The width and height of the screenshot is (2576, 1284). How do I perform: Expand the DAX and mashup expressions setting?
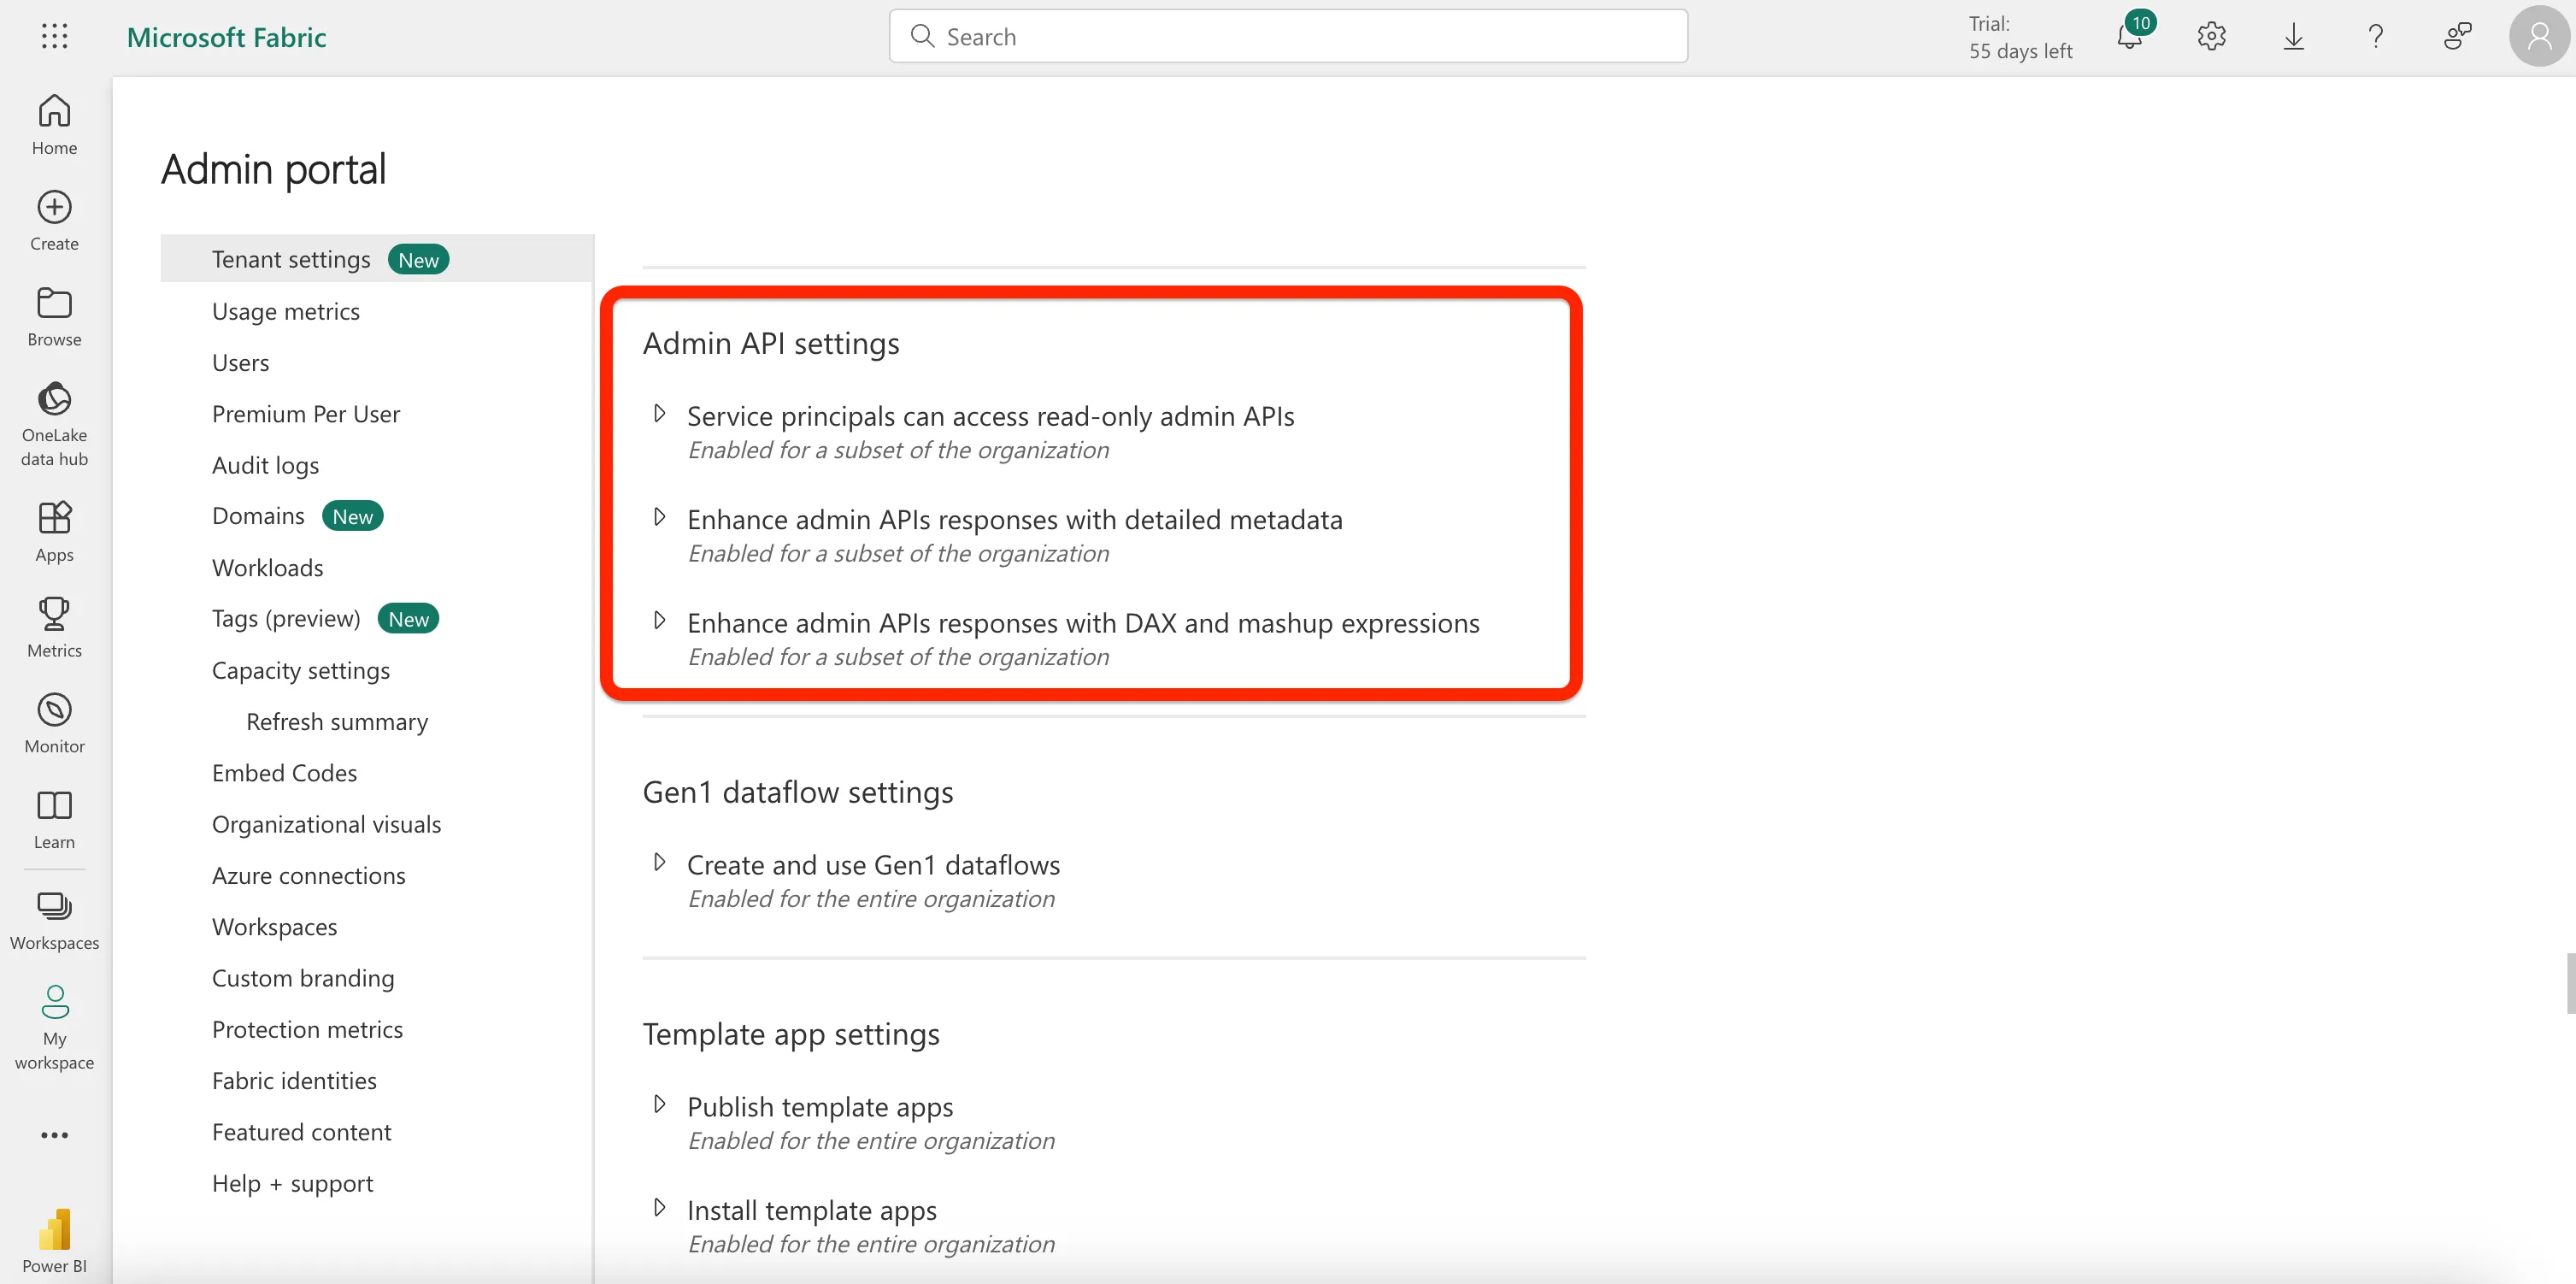click(x=659, y=621)
